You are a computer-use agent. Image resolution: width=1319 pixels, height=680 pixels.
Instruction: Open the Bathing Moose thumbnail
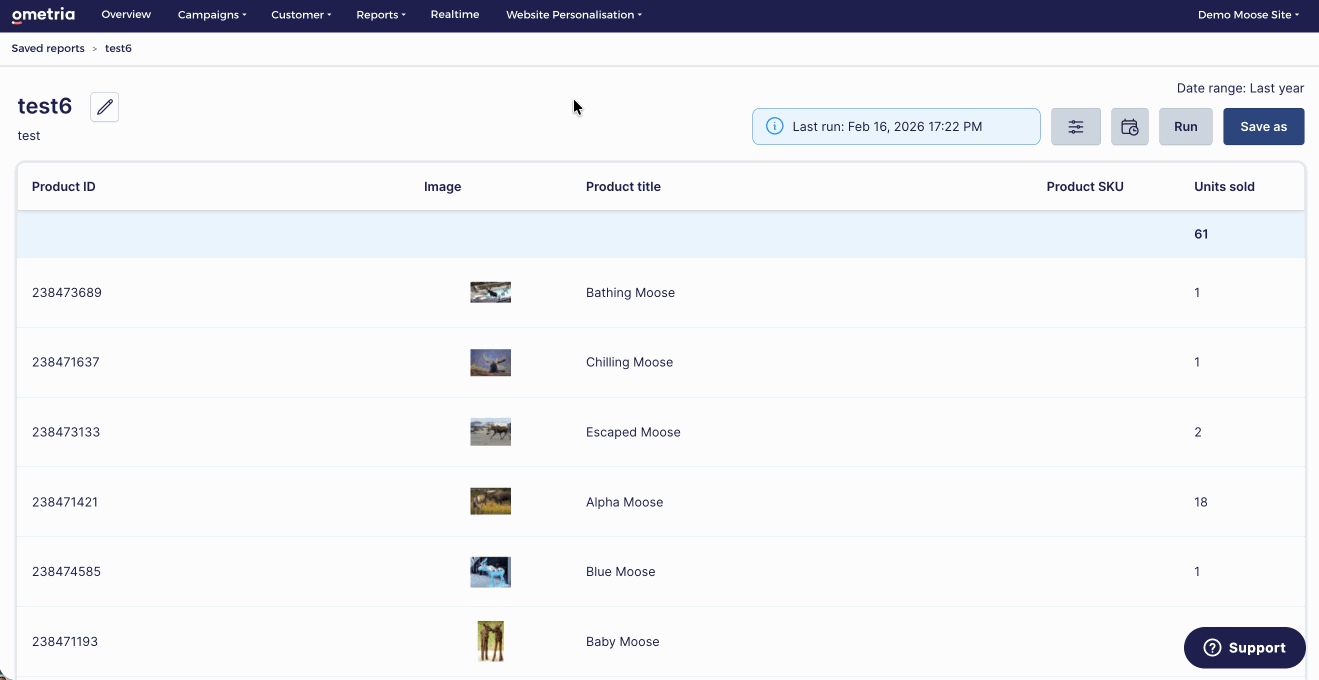pos(491,292)
